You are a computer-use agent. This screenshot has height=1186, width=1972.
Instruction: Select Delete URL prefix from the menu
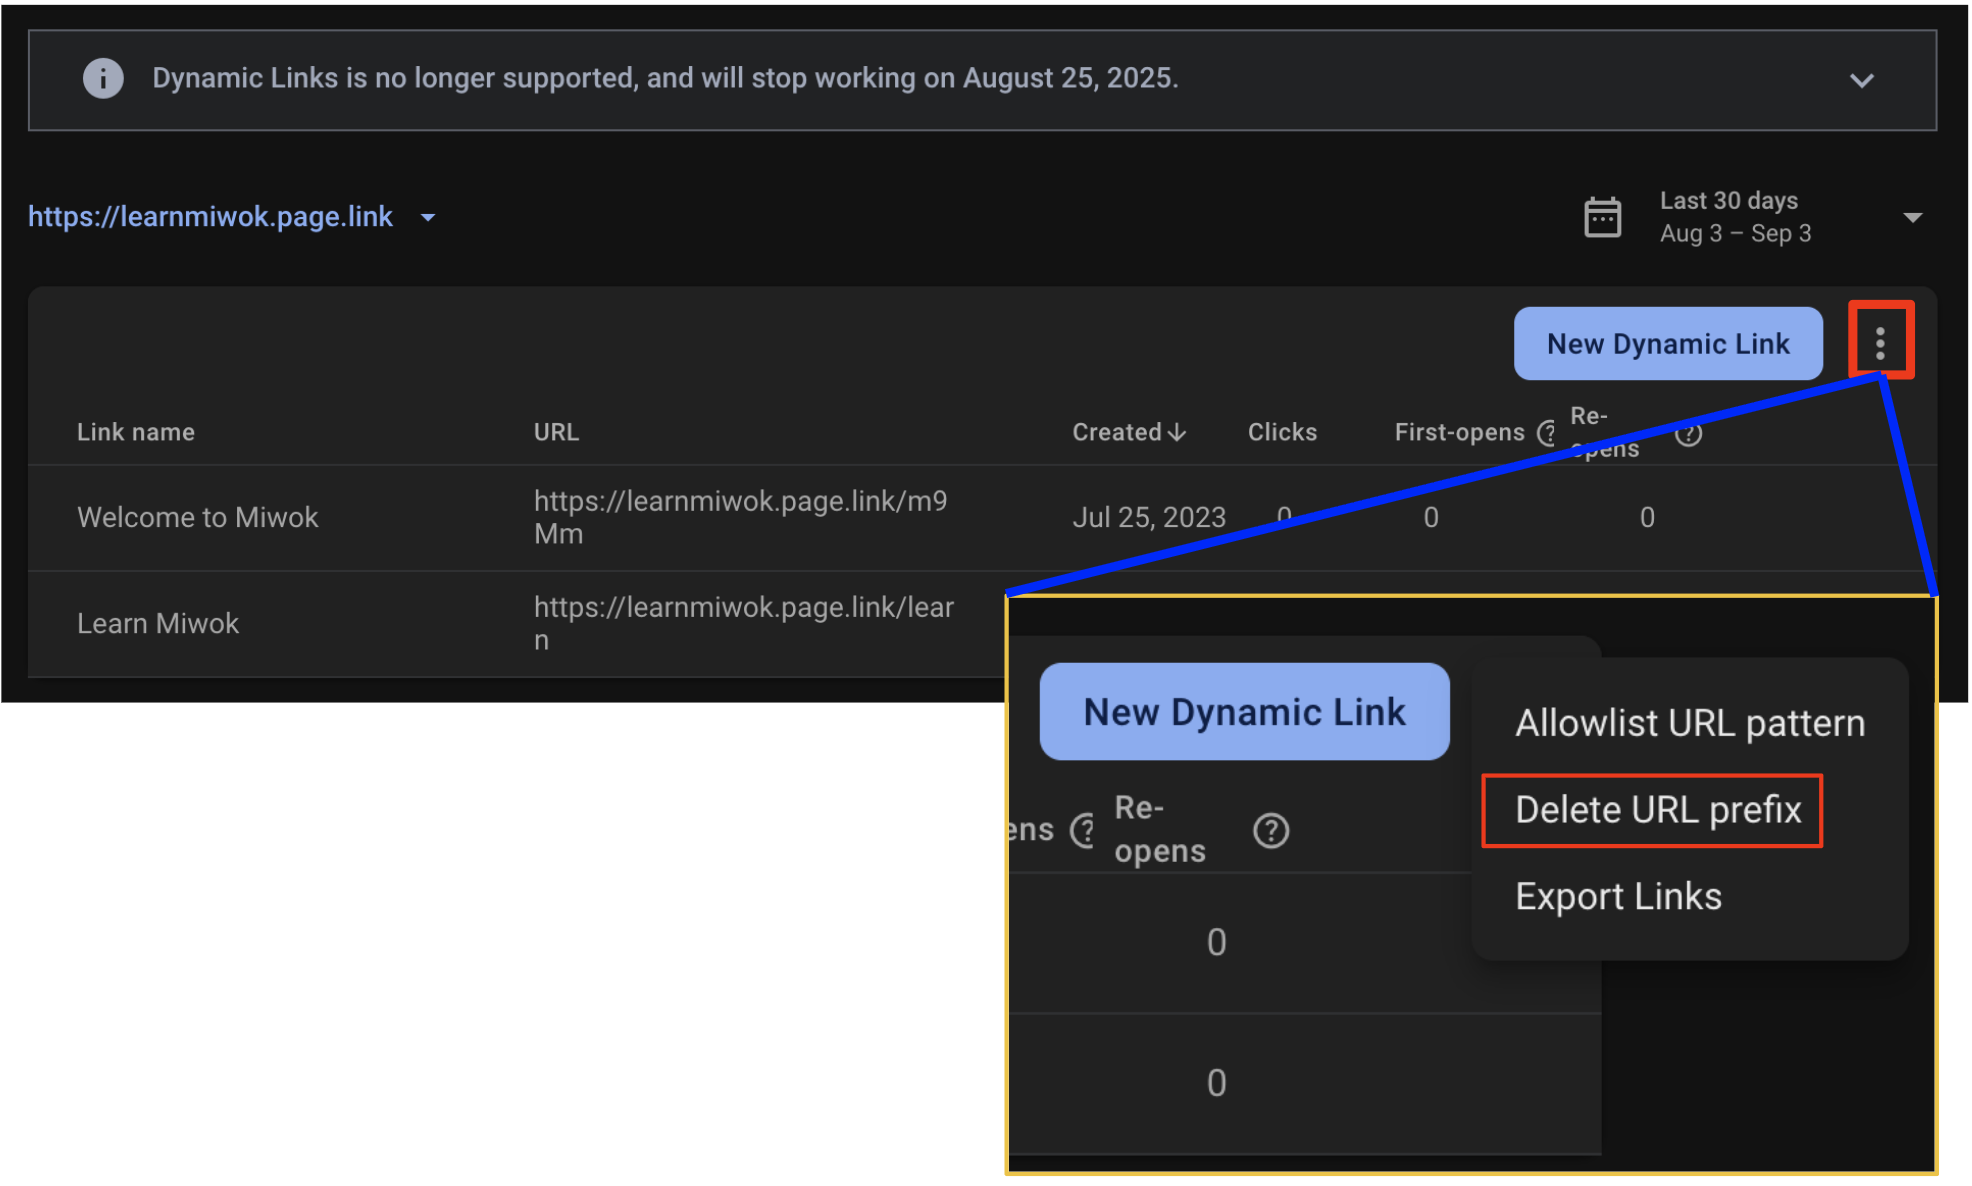coord(1651,810)
